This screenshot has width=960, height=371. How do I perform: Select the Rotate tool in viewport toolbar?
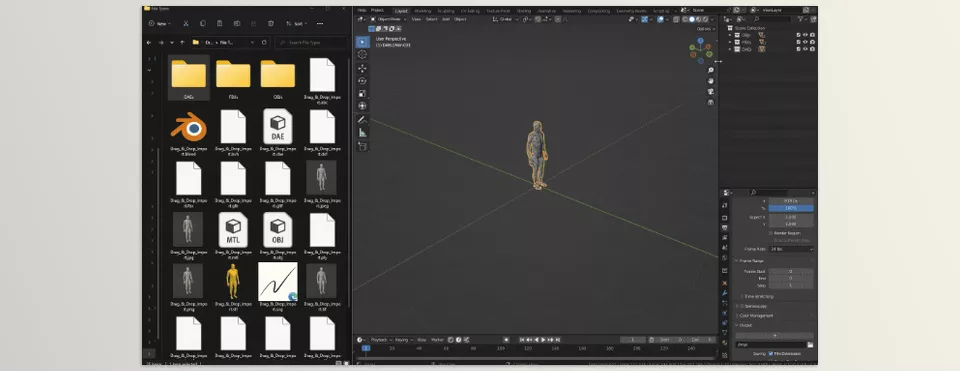[362, 81]
